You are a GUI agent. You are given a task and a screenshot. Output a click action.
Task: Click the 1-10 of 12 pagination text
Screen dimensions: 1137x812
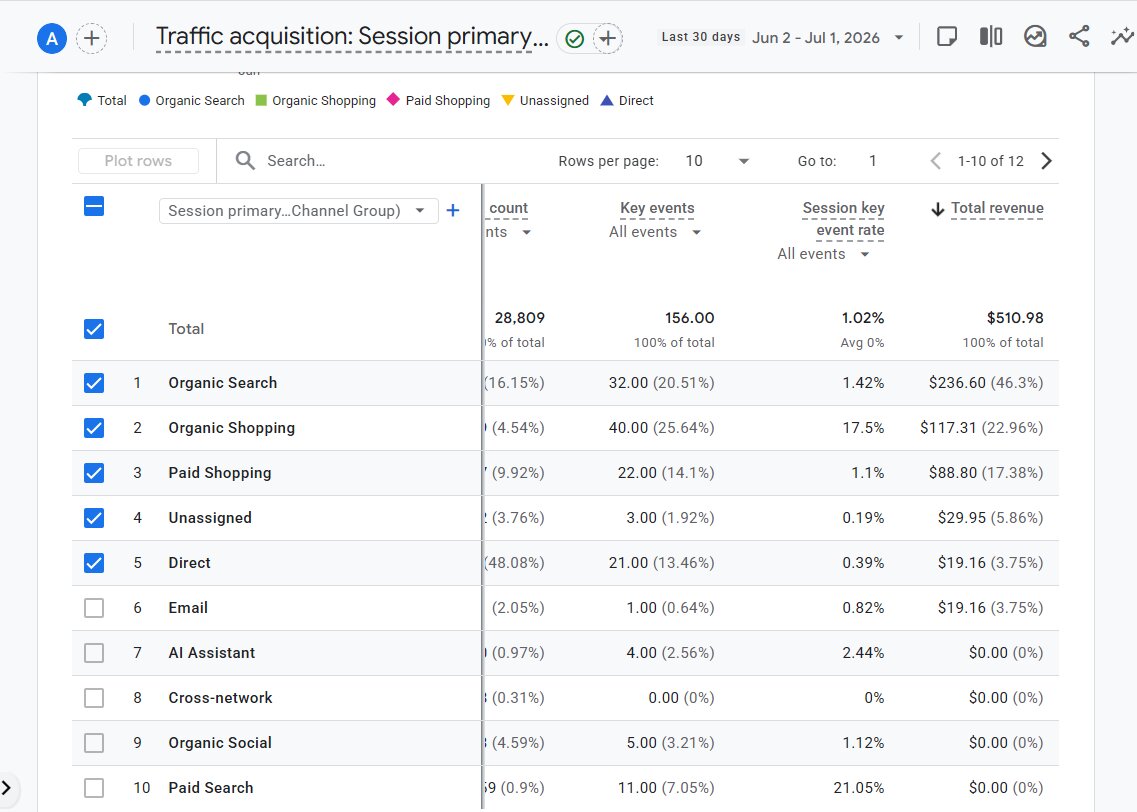pyautogui.click(x=991, y=161)
